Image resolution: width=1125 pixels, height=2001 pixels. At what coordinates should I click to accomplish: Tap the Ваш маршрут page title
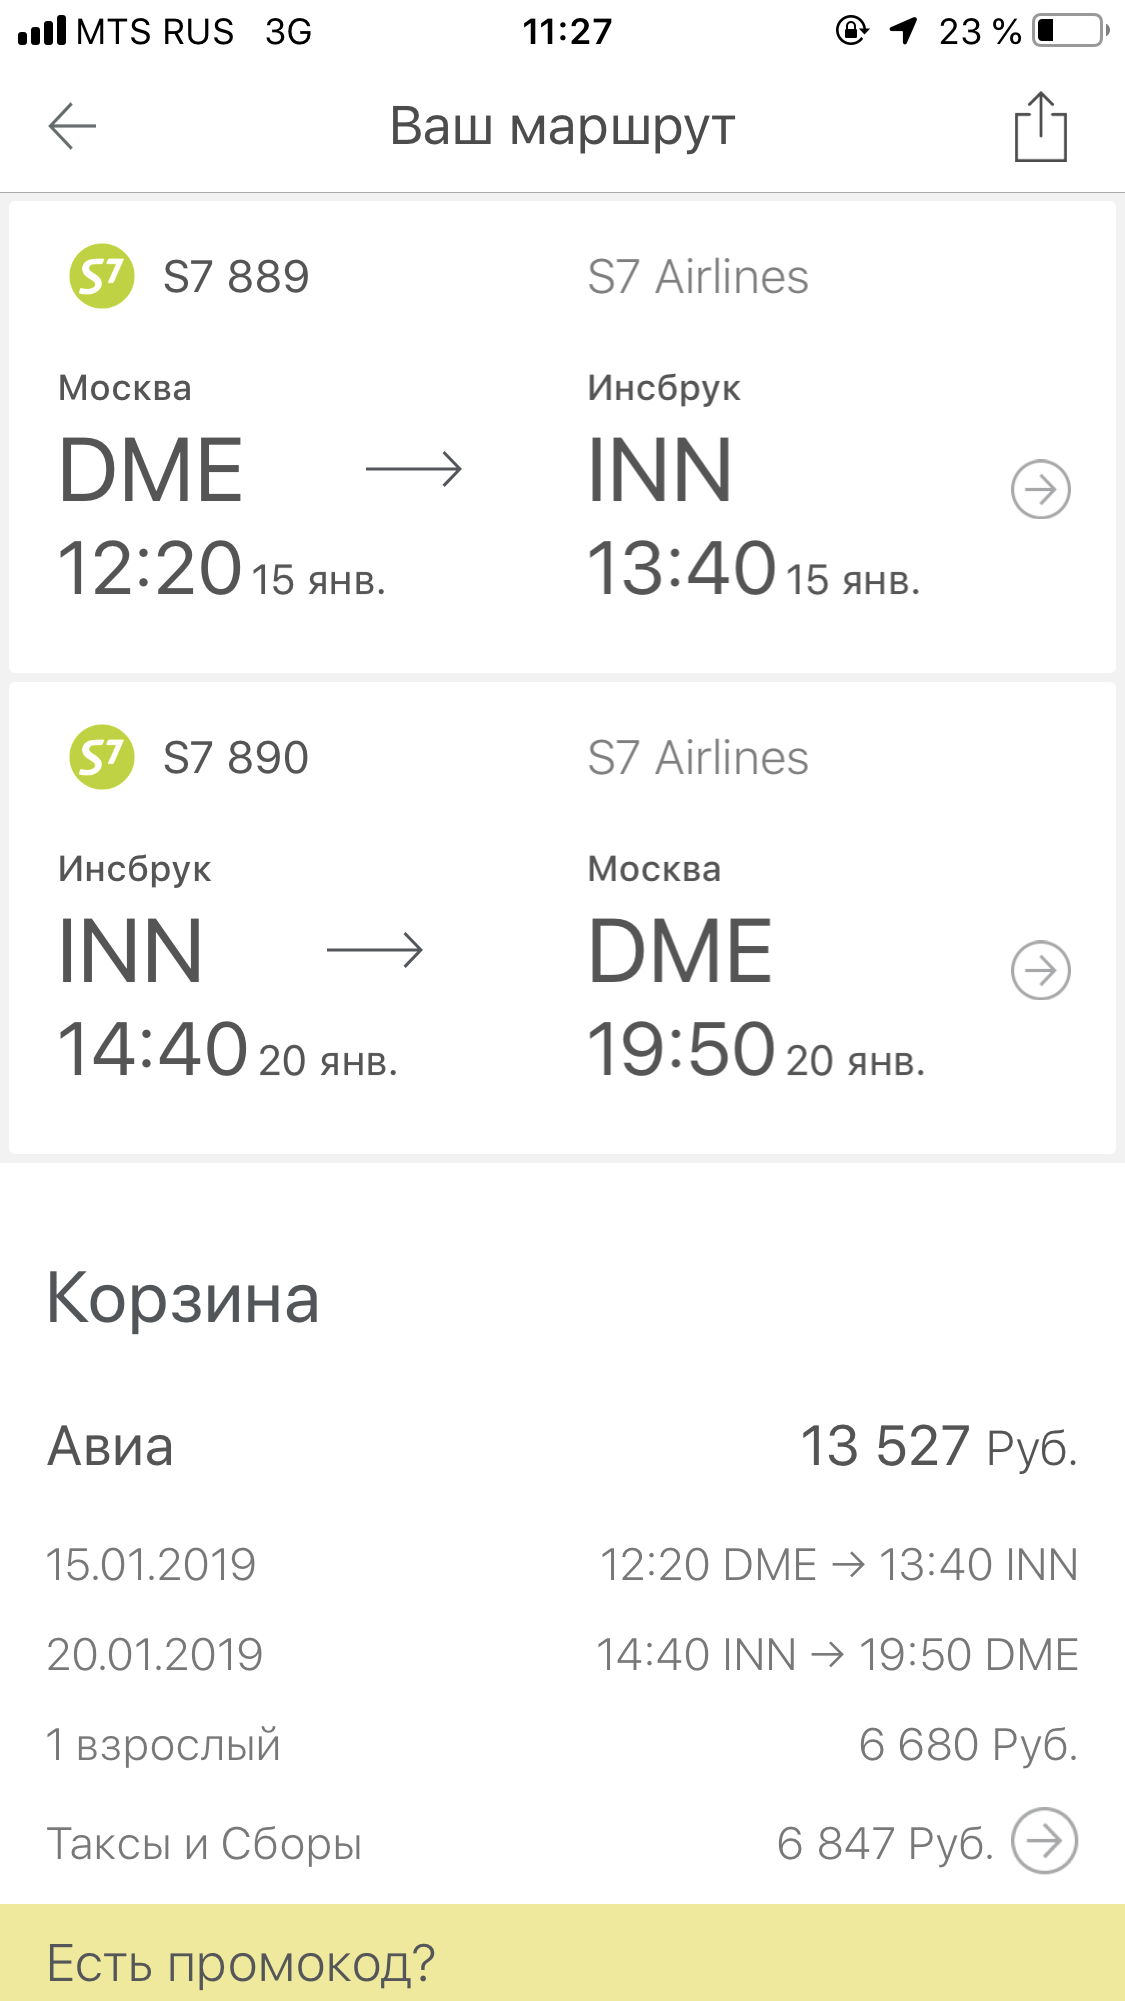(562, 127)
